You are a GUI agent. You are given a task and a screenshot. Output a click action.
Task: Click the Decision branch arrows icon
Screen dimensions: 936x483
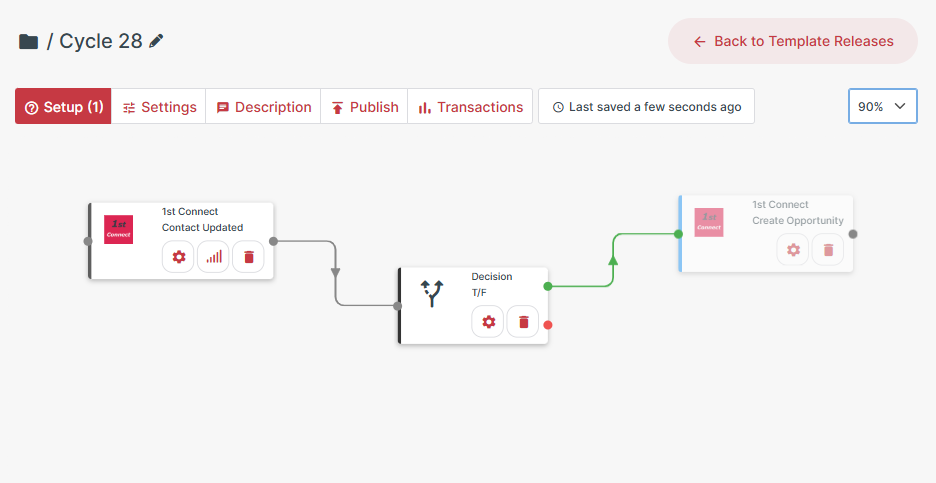point(432,293)
